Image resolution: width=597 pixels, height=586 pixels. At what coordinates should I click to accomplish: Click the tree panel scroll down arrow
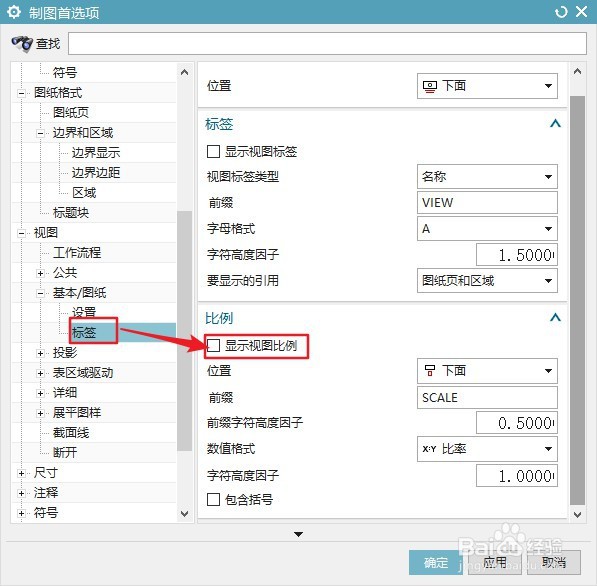coord(184,514)
